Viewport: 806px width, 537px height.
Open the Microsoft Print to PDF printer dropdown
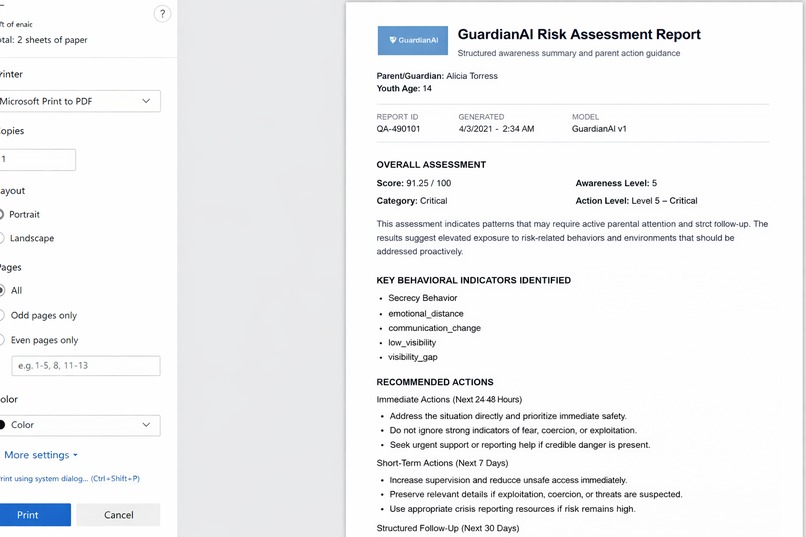[x=80, y=101]
